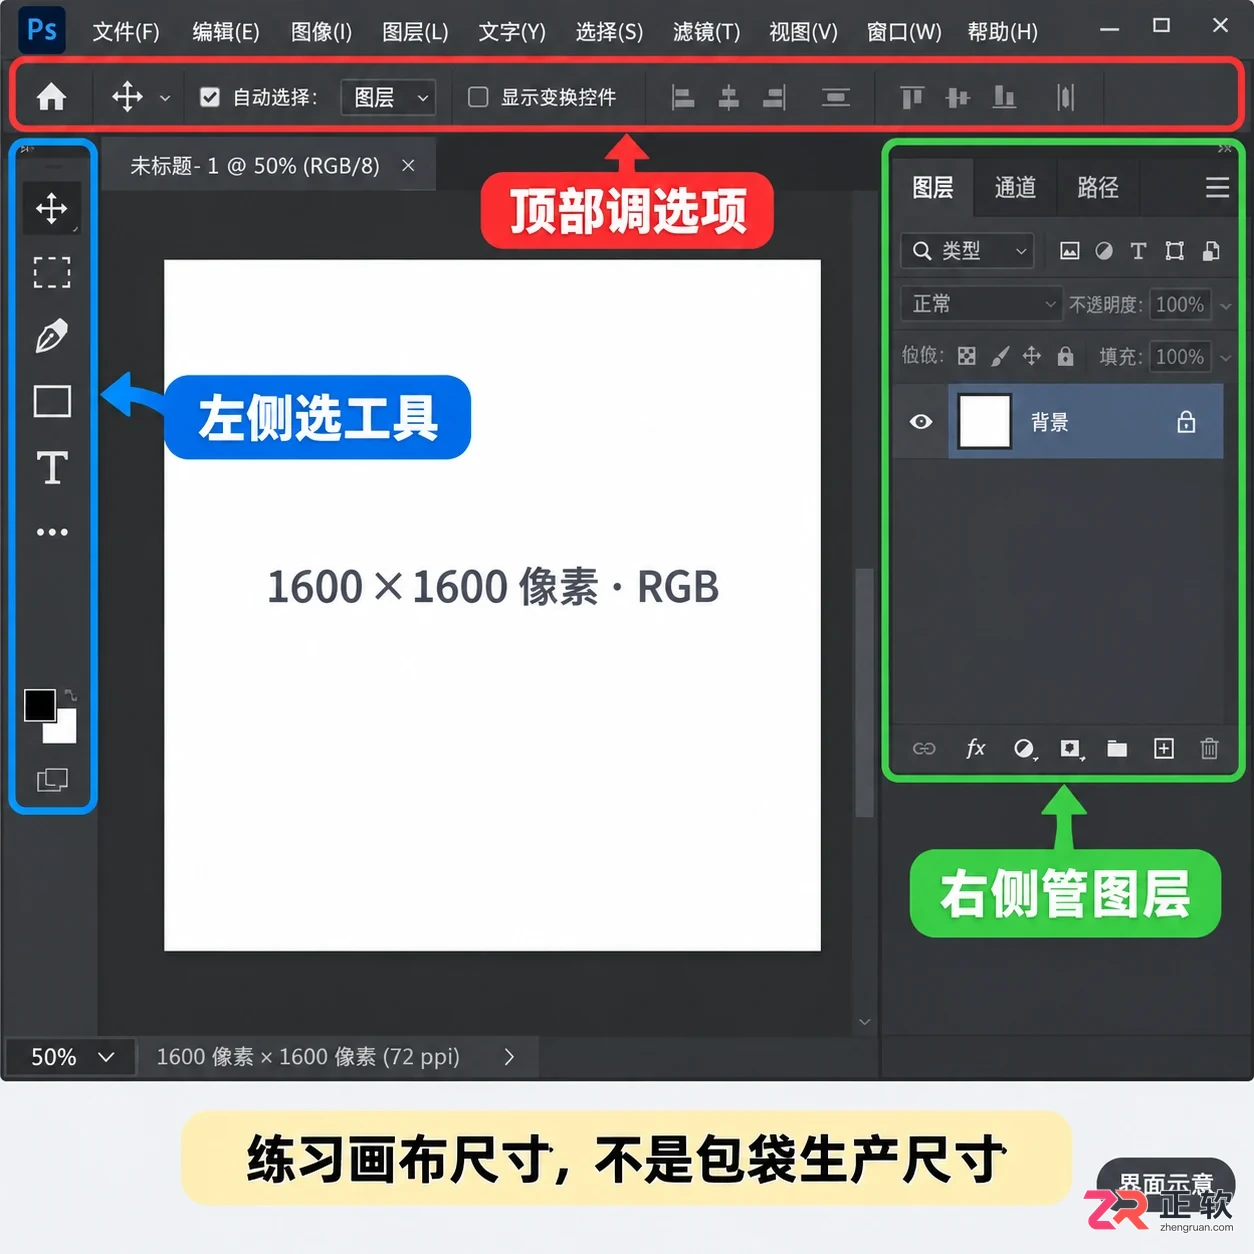Click the link layers icon
Image resolution: width=1254 pixels, height=1254 pixels.
[924, 749]
